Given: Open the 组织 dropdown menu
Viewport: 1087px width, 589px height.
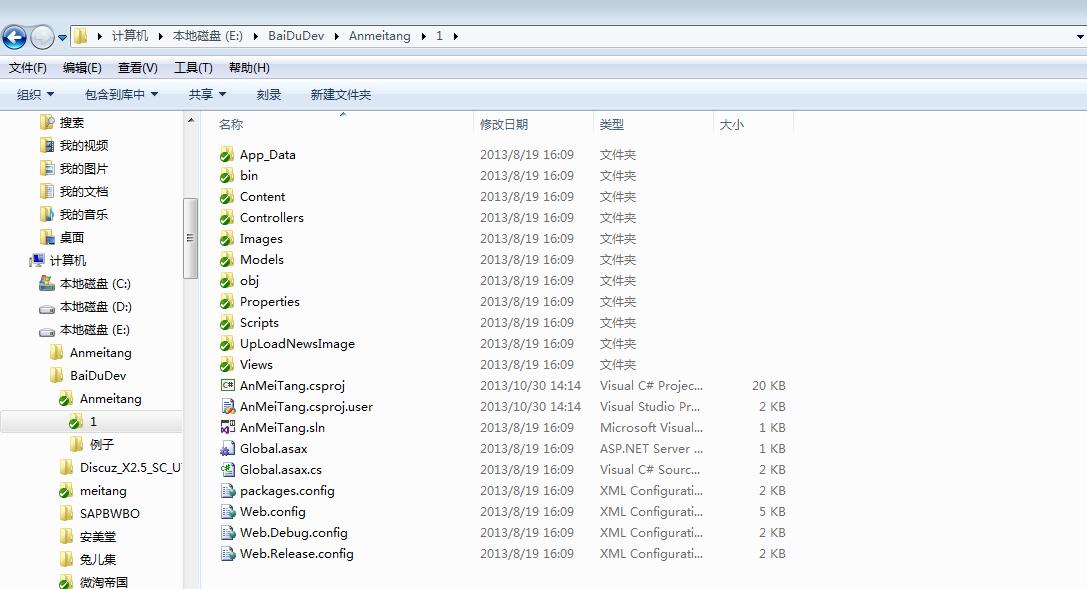Looking at the screenshot, I should (35, 95).
